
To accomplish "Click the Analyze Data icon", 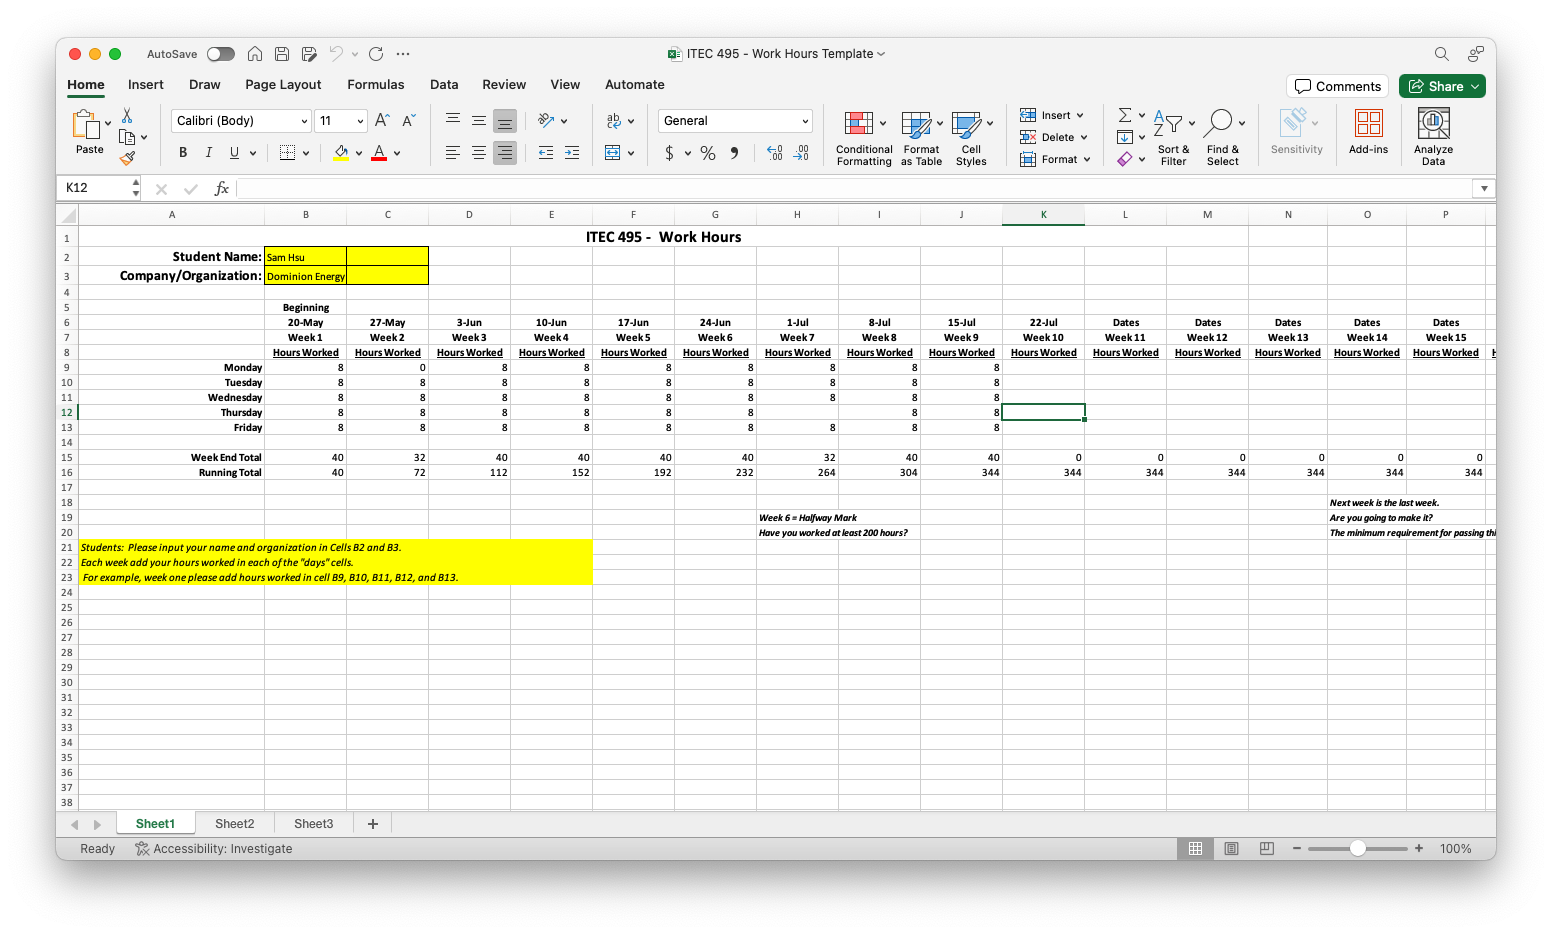I will (1433, 124).
